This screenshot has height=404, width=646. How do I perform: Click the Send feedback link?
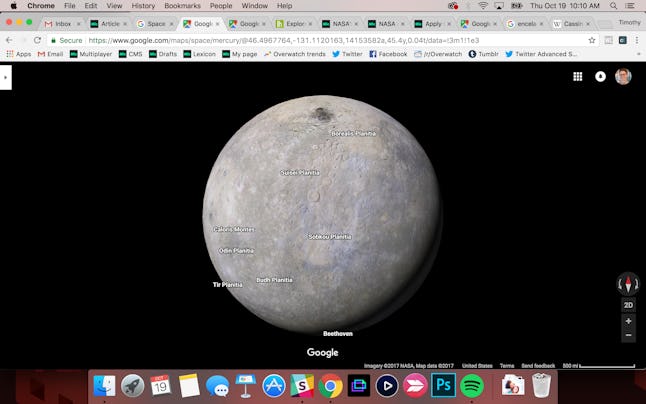[x=538, y=366]
